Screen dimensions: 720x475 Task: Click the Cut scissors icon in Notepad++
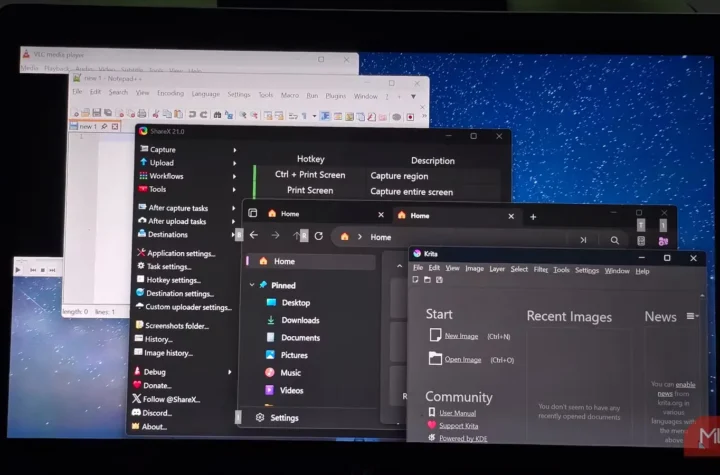(156, 113)
